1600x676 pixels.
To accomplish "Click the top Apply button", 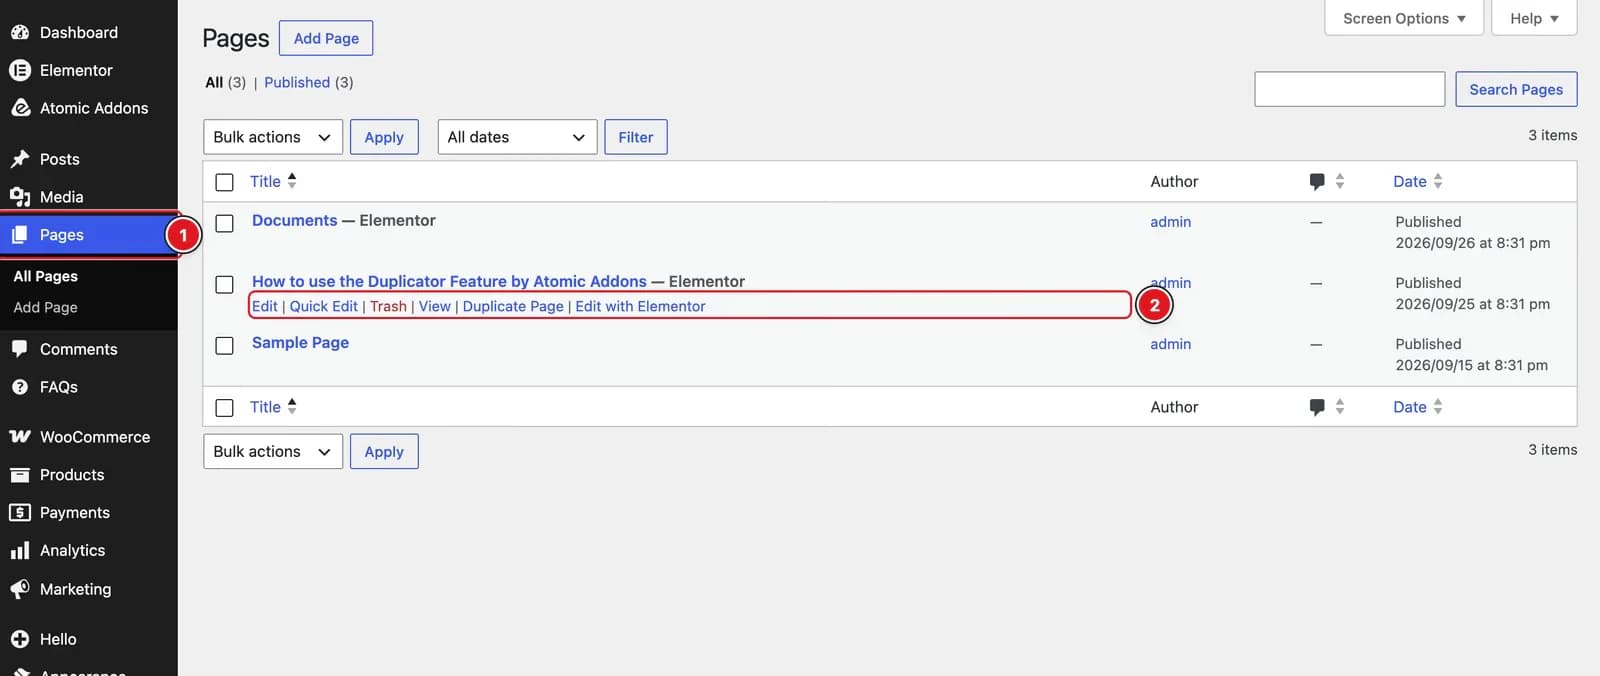I will [384, 137].
